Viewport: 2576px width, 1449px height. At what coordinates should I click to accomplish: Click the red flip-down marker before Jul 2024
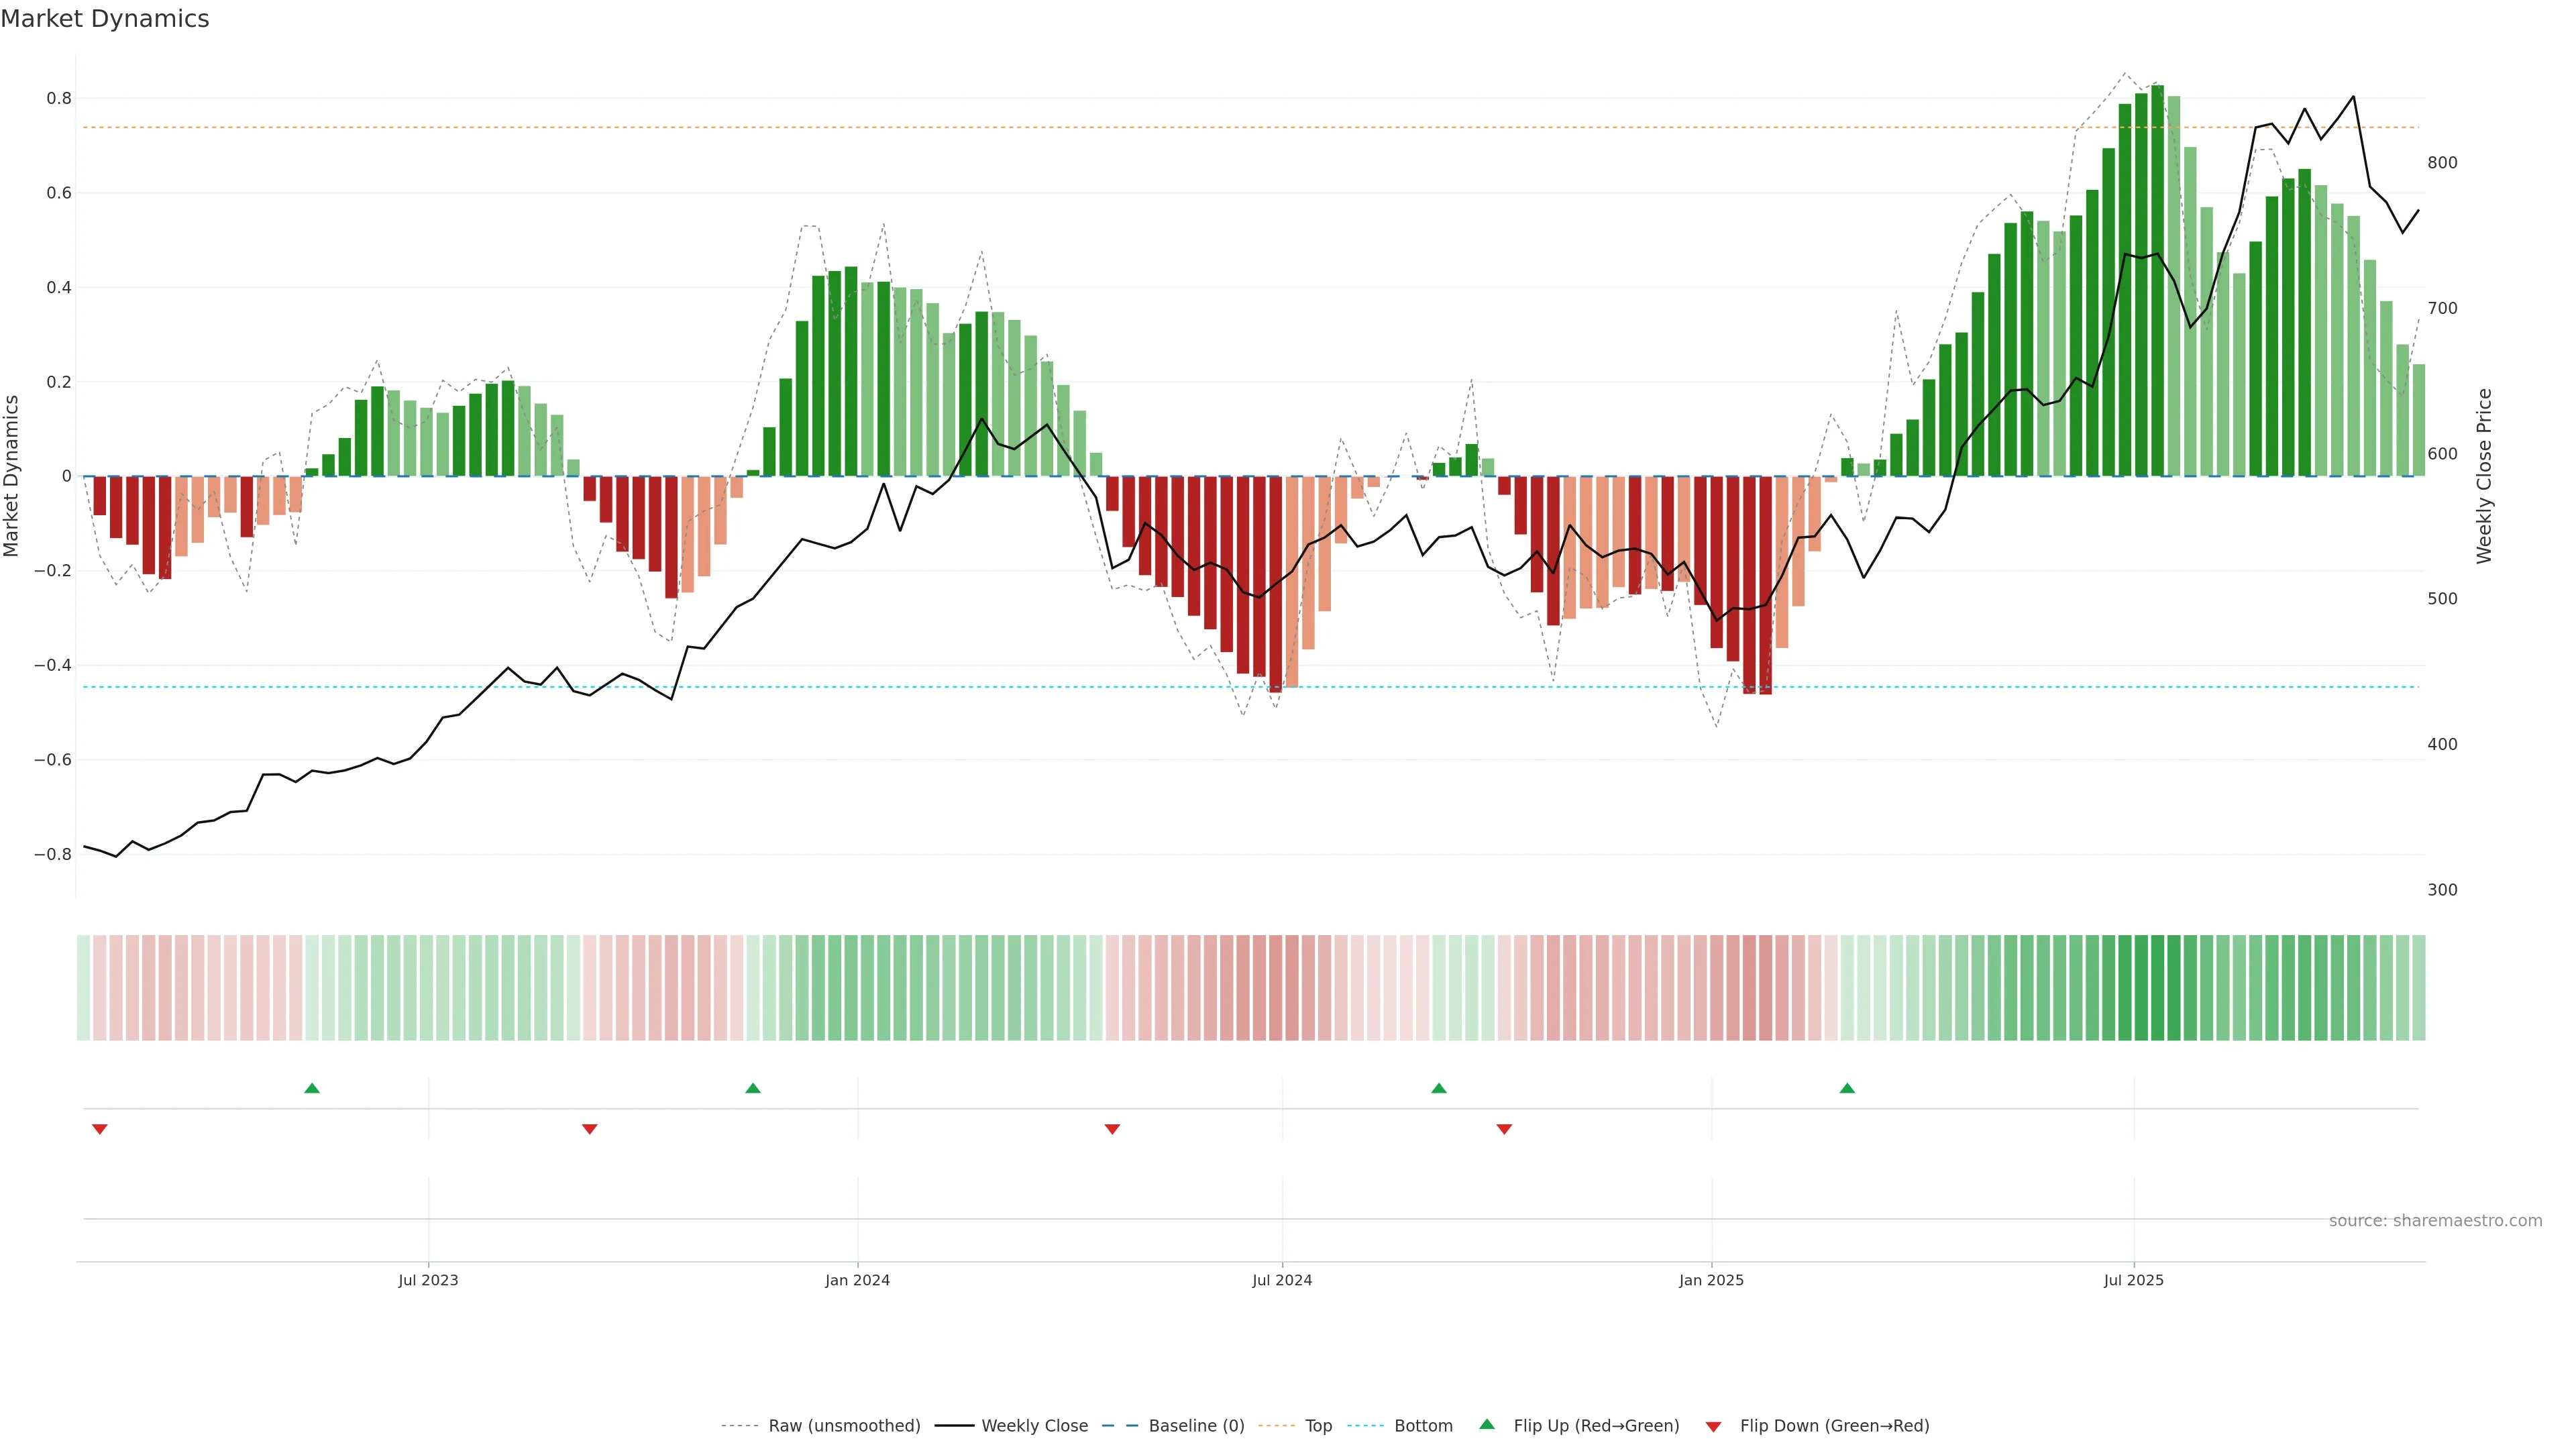click(1112, 1129)
